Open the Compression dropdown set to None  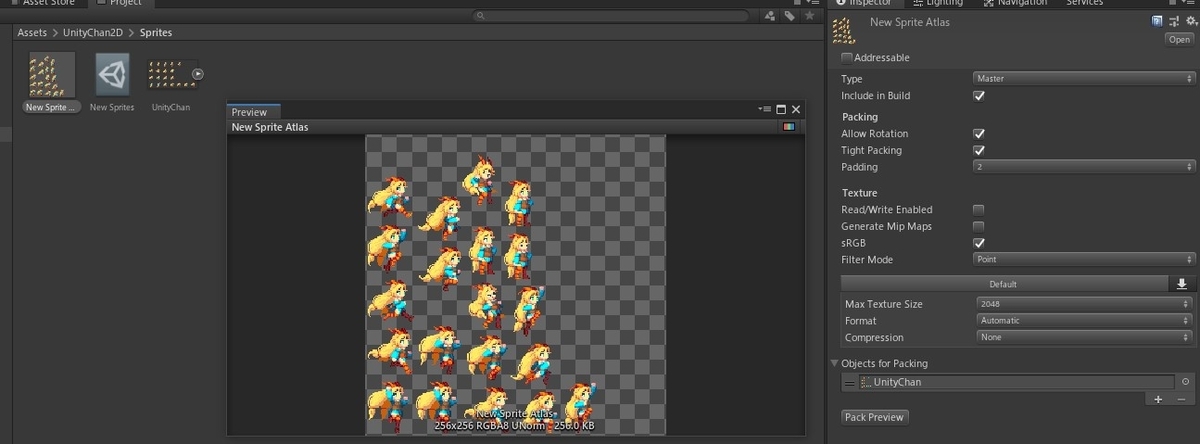tap(1085, 337)
